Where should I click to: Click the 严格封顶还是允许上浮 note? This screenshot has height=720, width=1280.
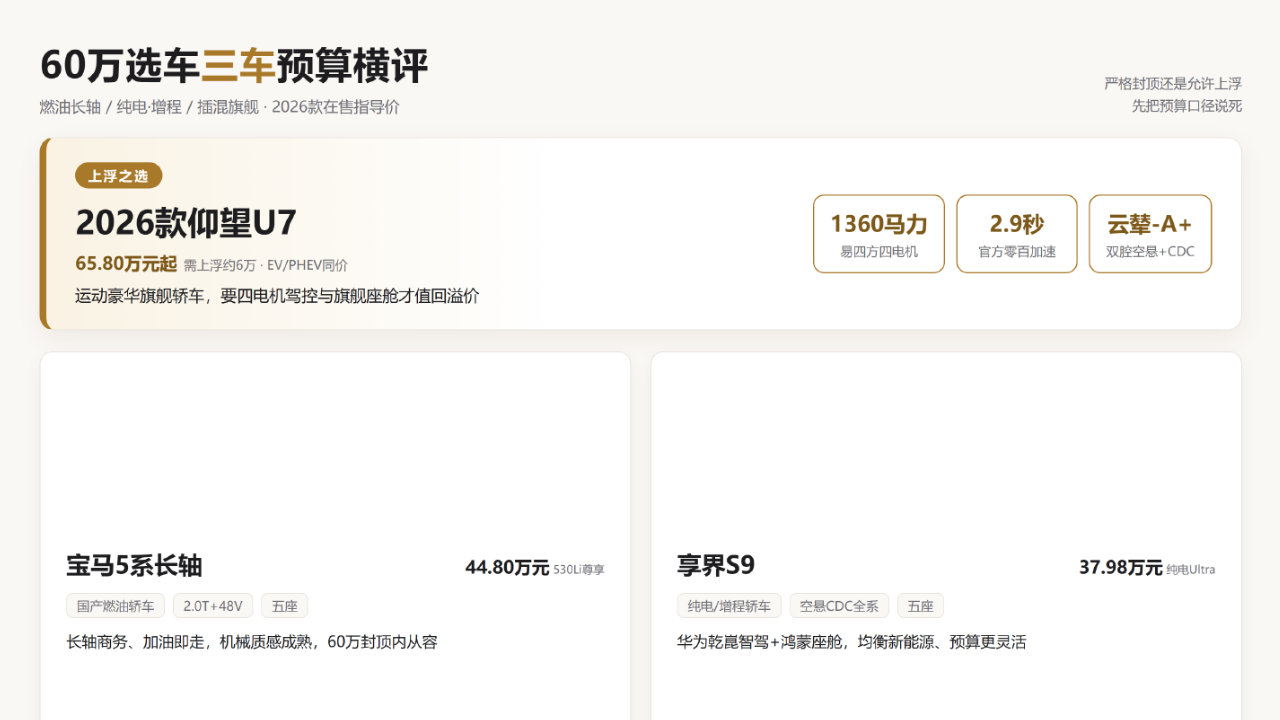[x=1173, y=83]
